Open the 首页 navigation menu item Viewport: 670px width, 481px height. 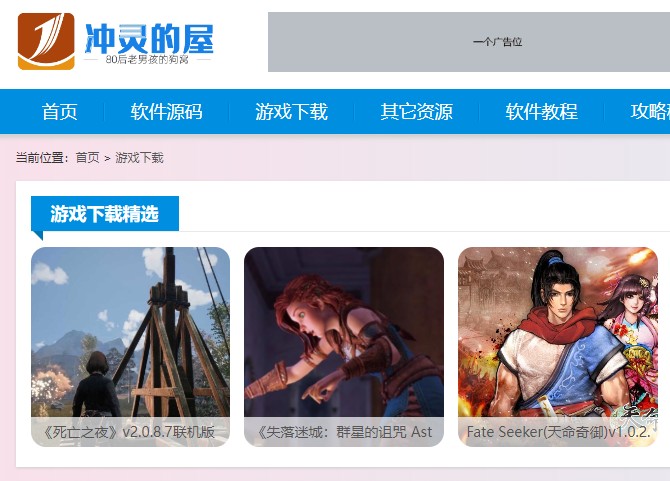59,112
